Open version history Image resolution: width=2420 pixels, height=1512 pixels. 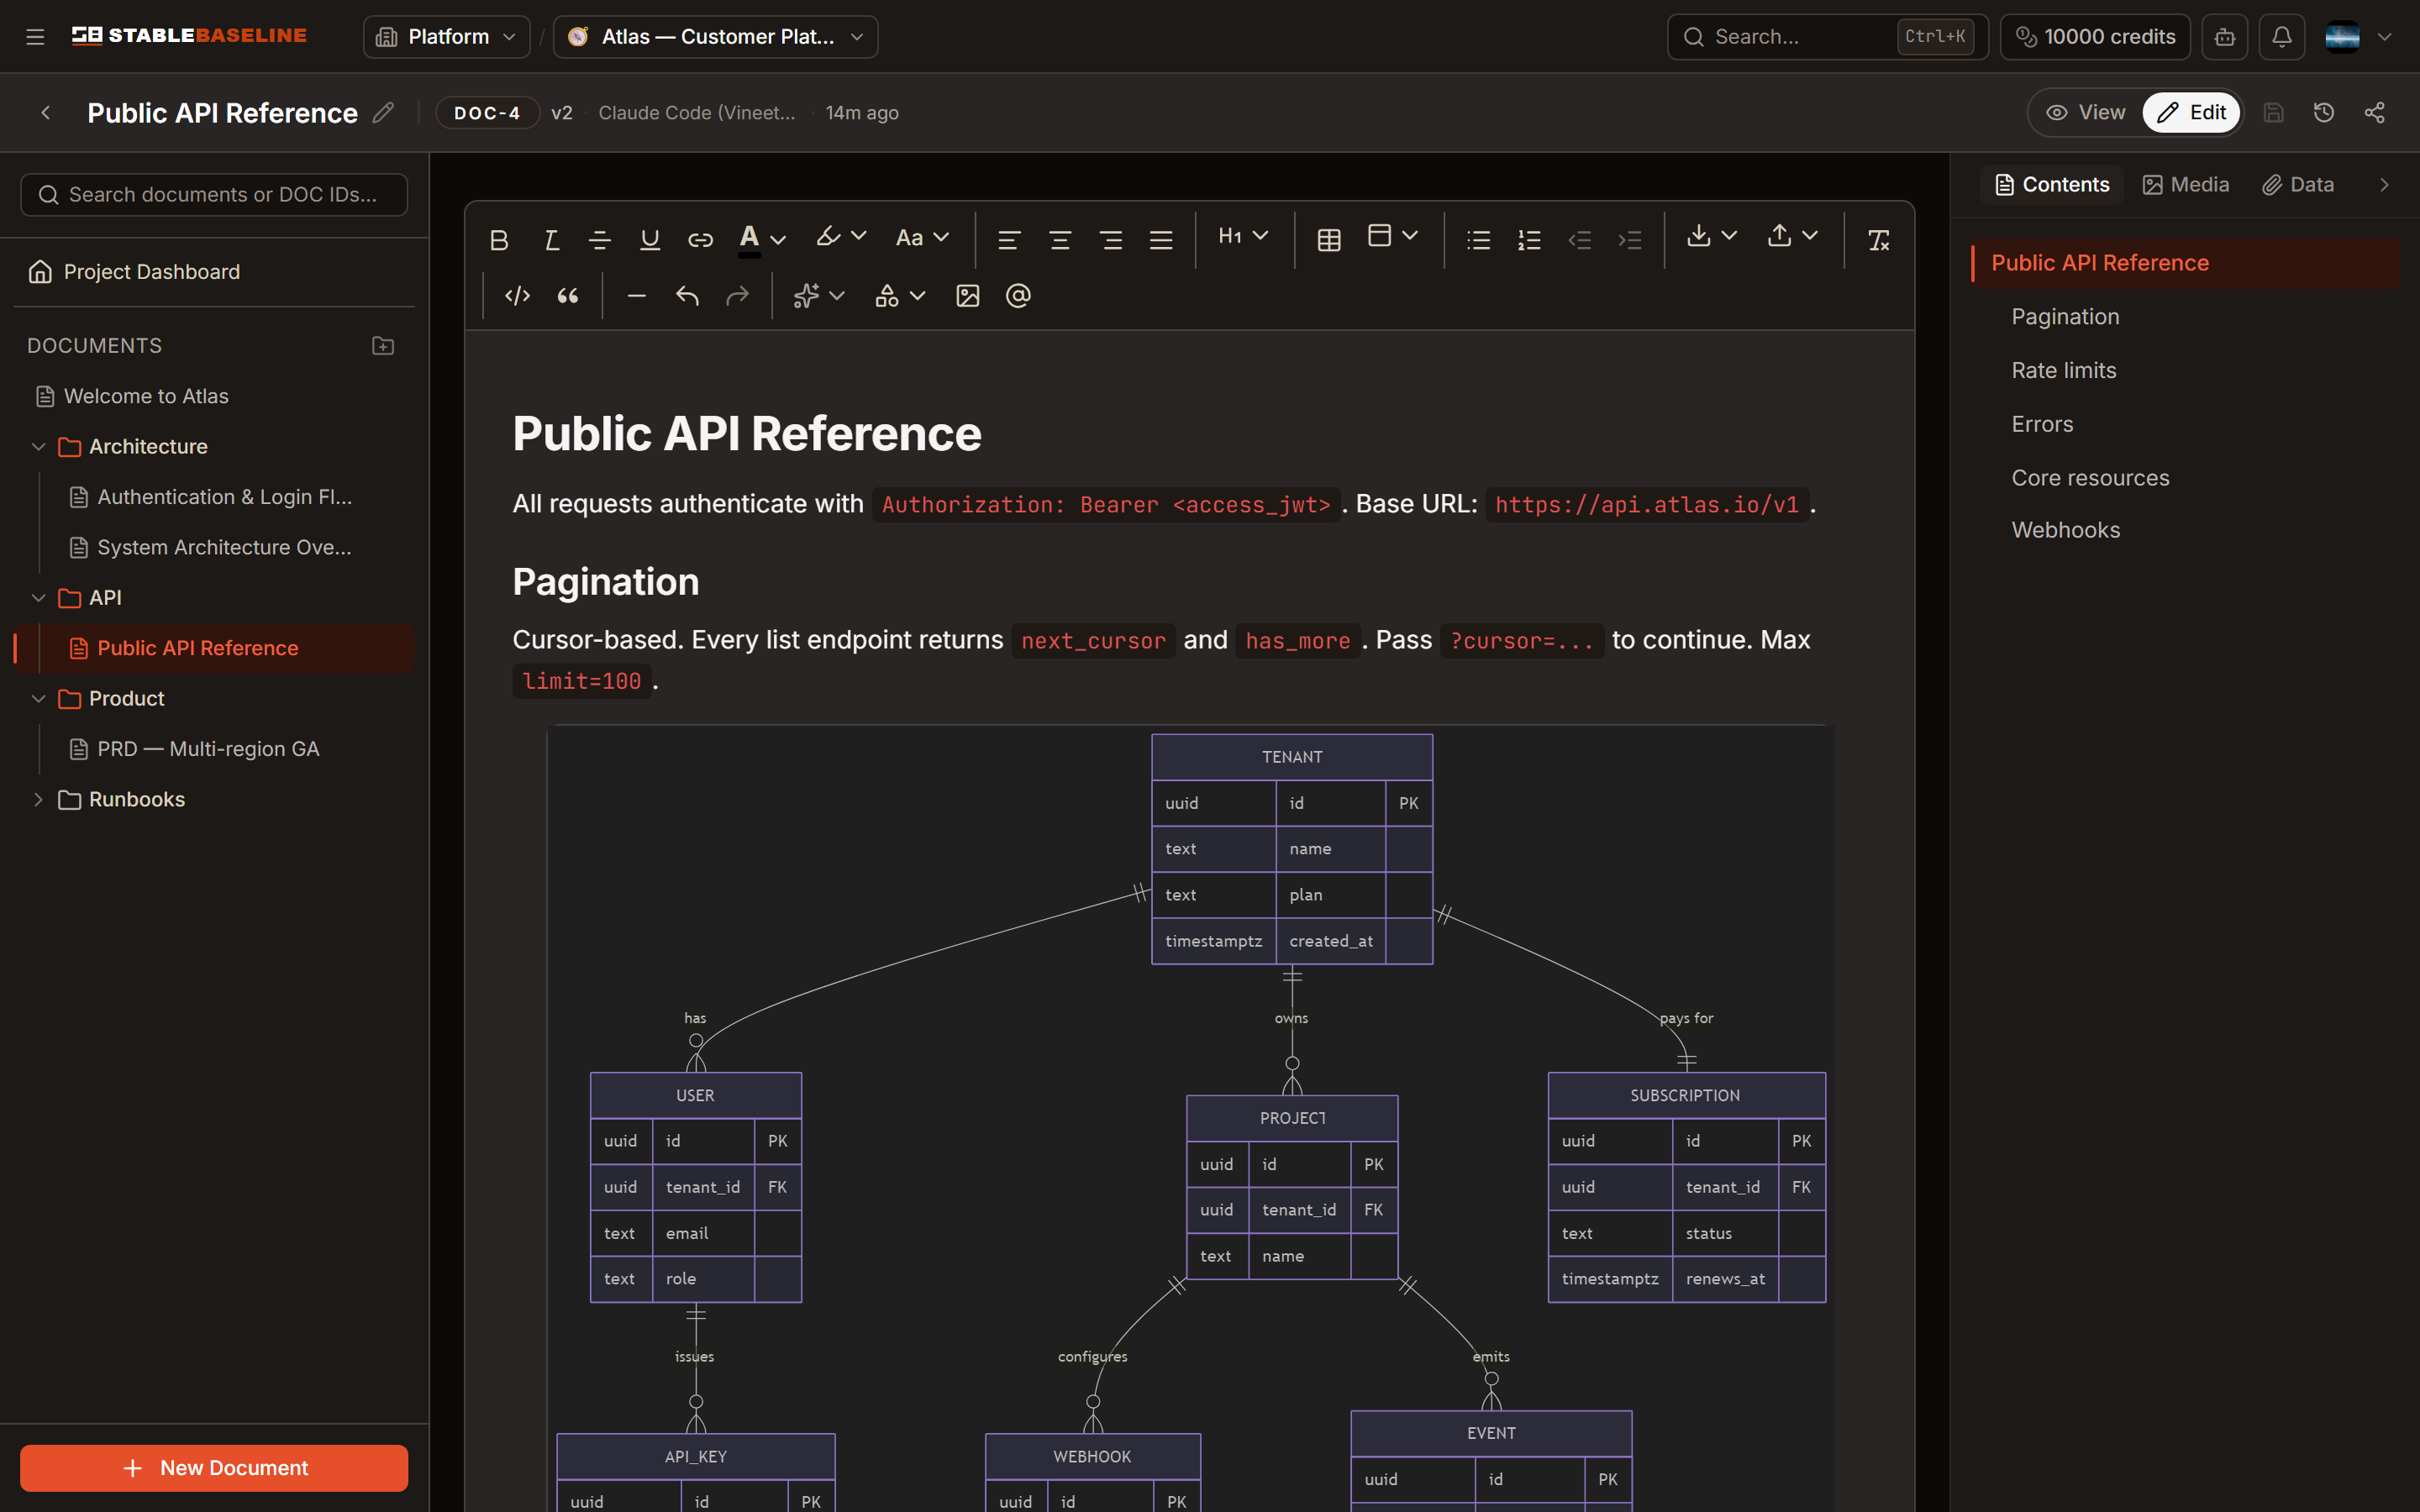click(2324, 113)
